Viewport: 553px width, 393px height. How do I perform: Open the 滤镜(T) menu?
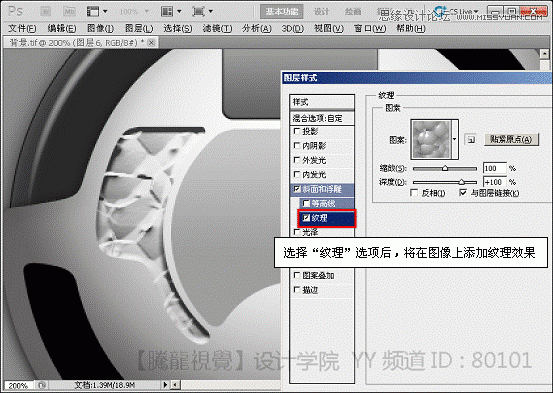[217, 28]
